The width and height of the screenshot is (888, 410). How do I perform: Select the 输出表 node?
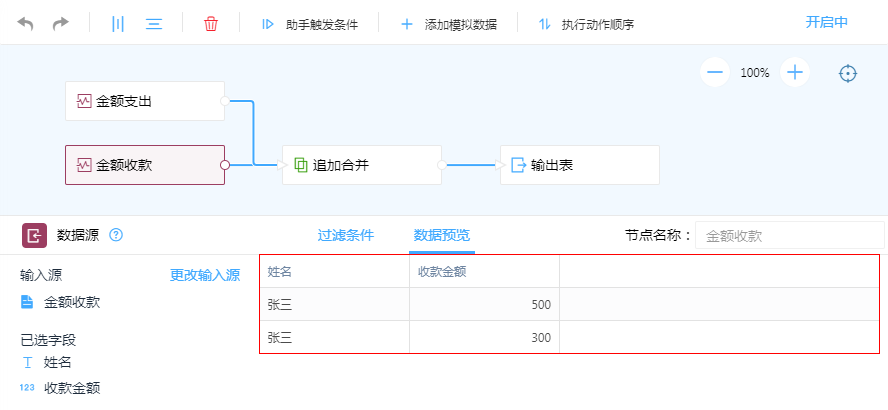tap(579, 165)
